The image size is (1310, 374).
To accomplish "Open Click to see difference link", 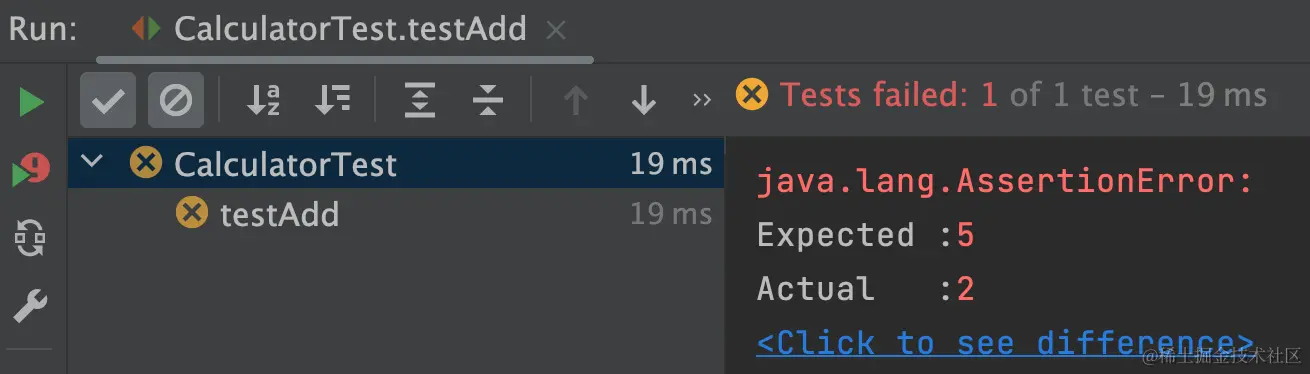I will [1005, 343].
